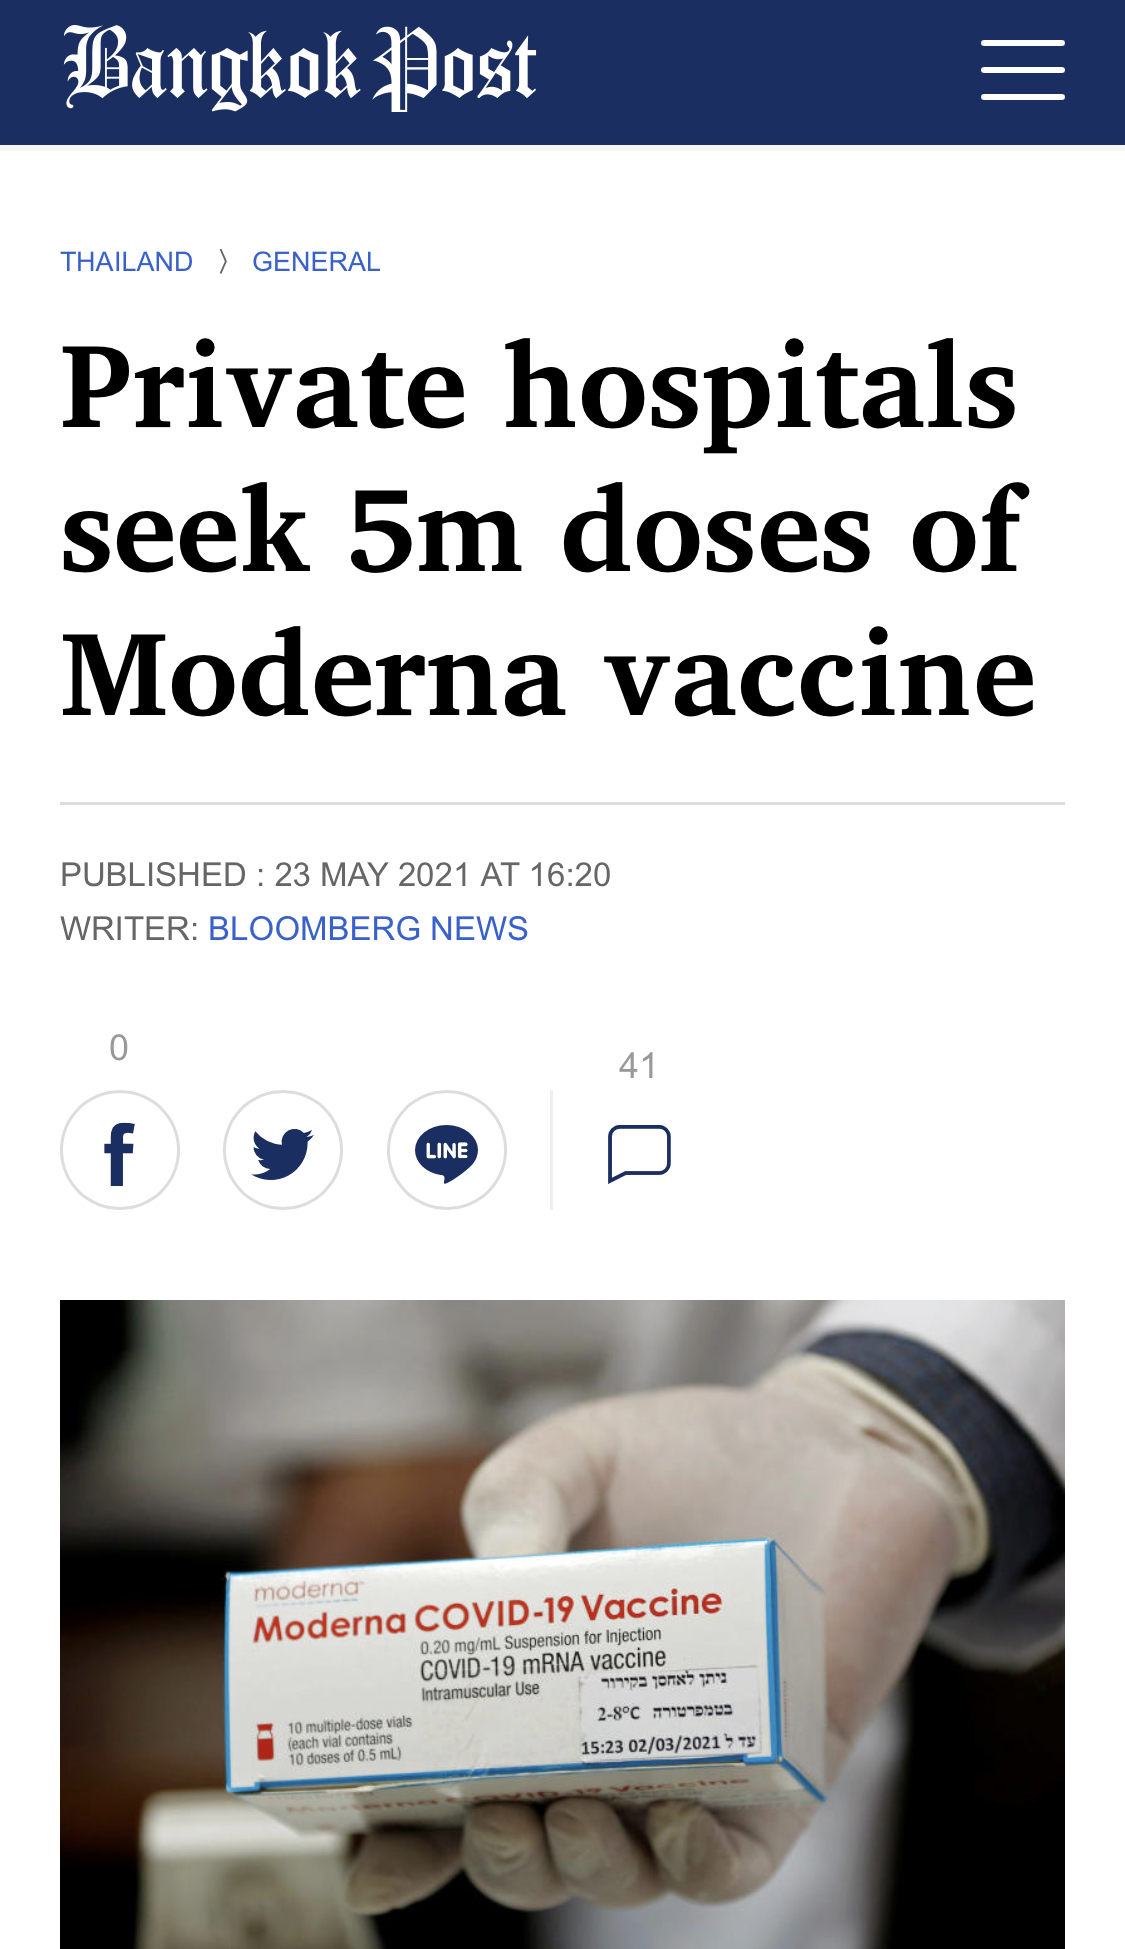
Task: Click the Bangkok Post logo
Action: click(x=300, y=68)
